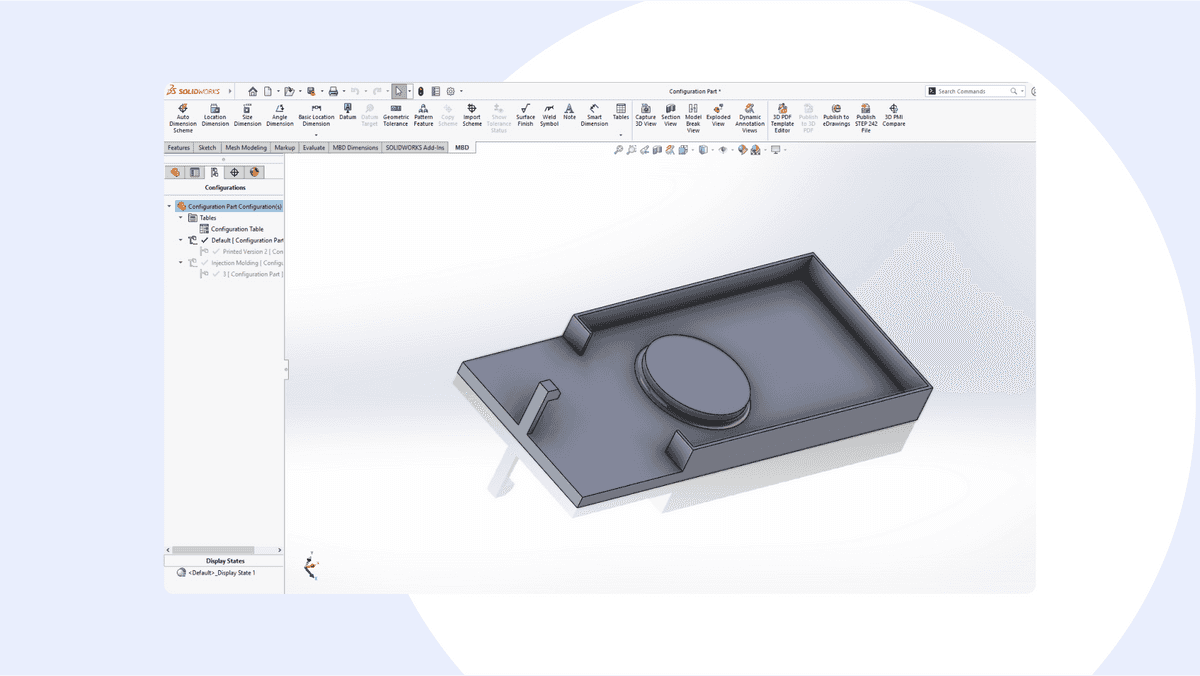The width and height of the screenshot is (1200, 676).
Task: Expand the Basic Location Dimension dropdown arrow
Action: [x=316, y=135]
